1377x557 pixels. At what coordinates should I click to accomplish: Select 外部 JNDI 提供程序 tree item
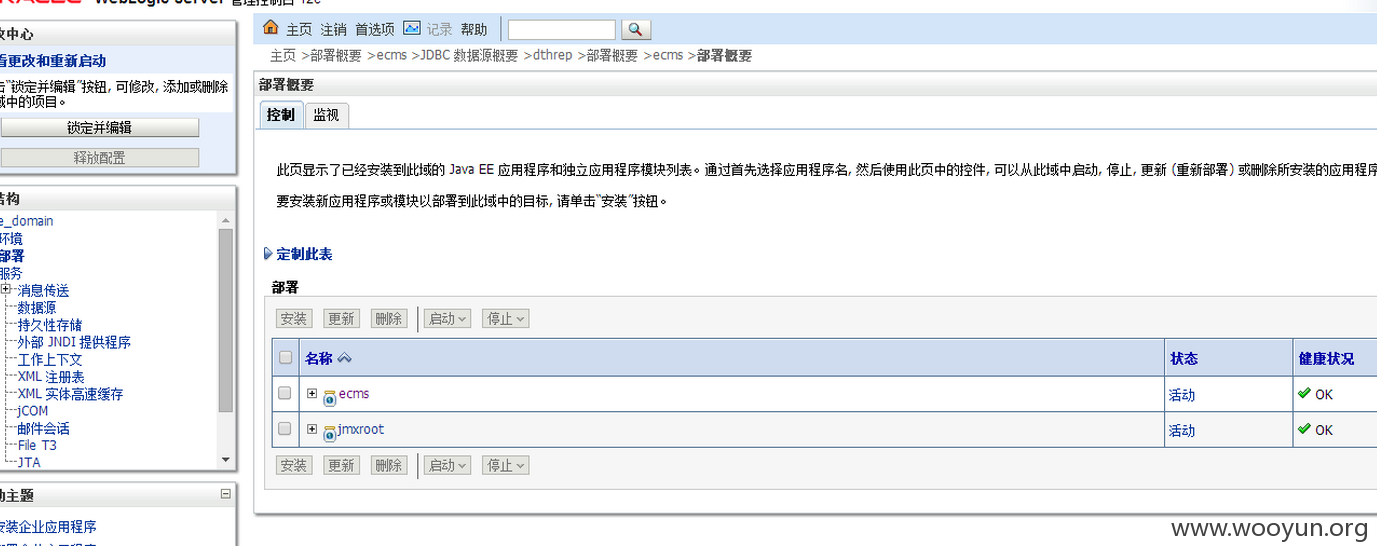coord(74,342)
